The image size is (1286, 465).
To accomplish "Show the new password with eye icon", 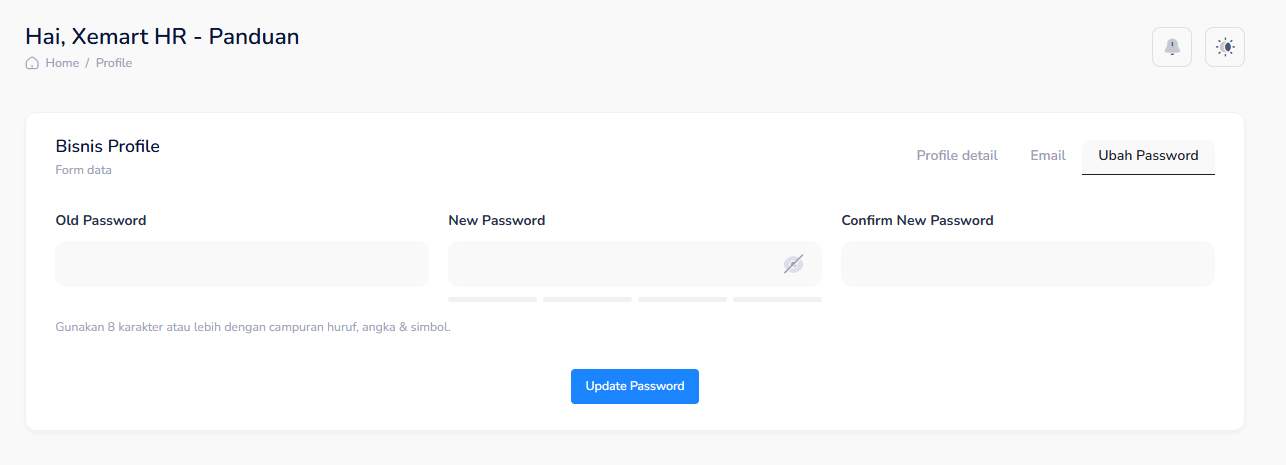I will click(x=793, y=264).
